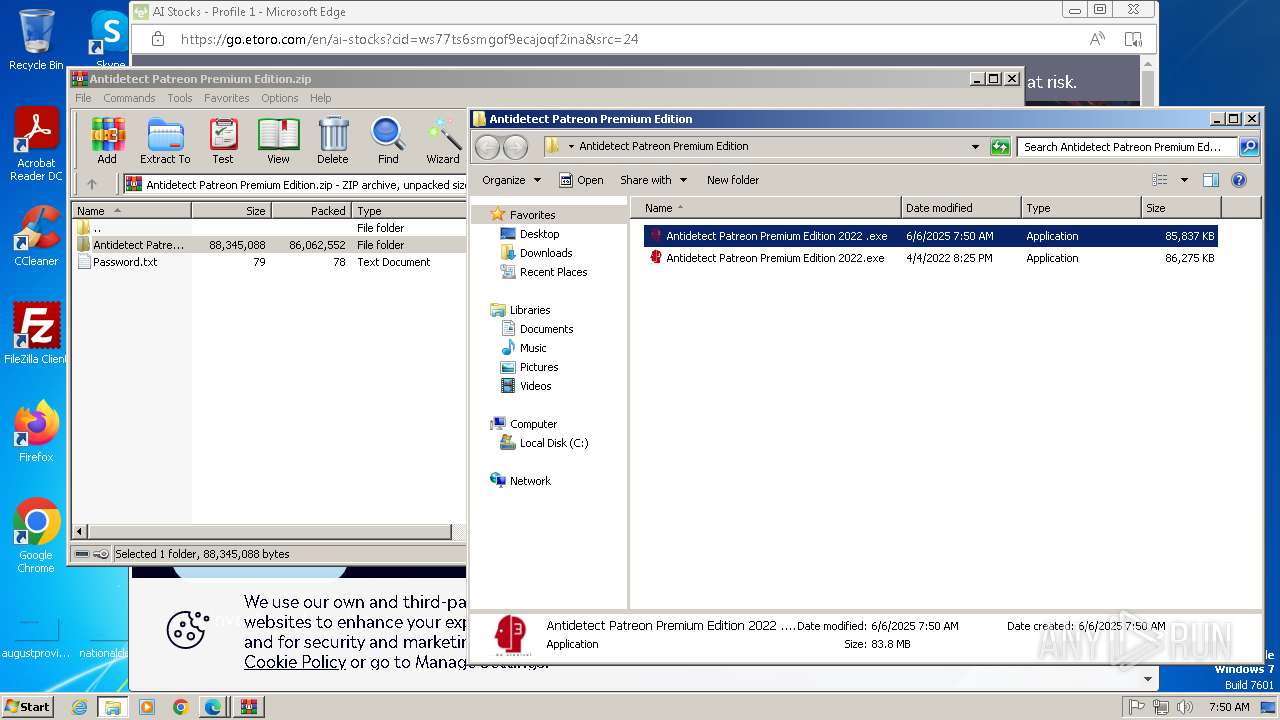Click the Edge icon in the taskbar
1280x720 pixels.
[213, 707]
